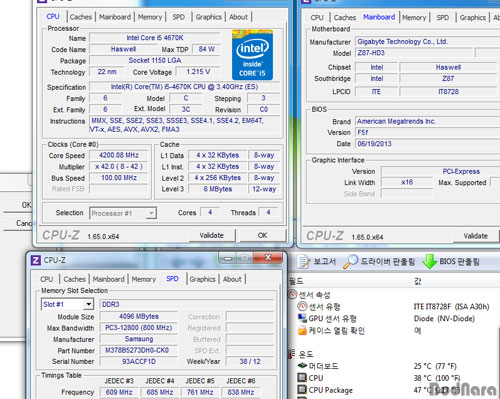Image resolution: width=500 pixels, height=399 pixels.
Task: Select the CPU tab in CPU window
Action: 53,16
